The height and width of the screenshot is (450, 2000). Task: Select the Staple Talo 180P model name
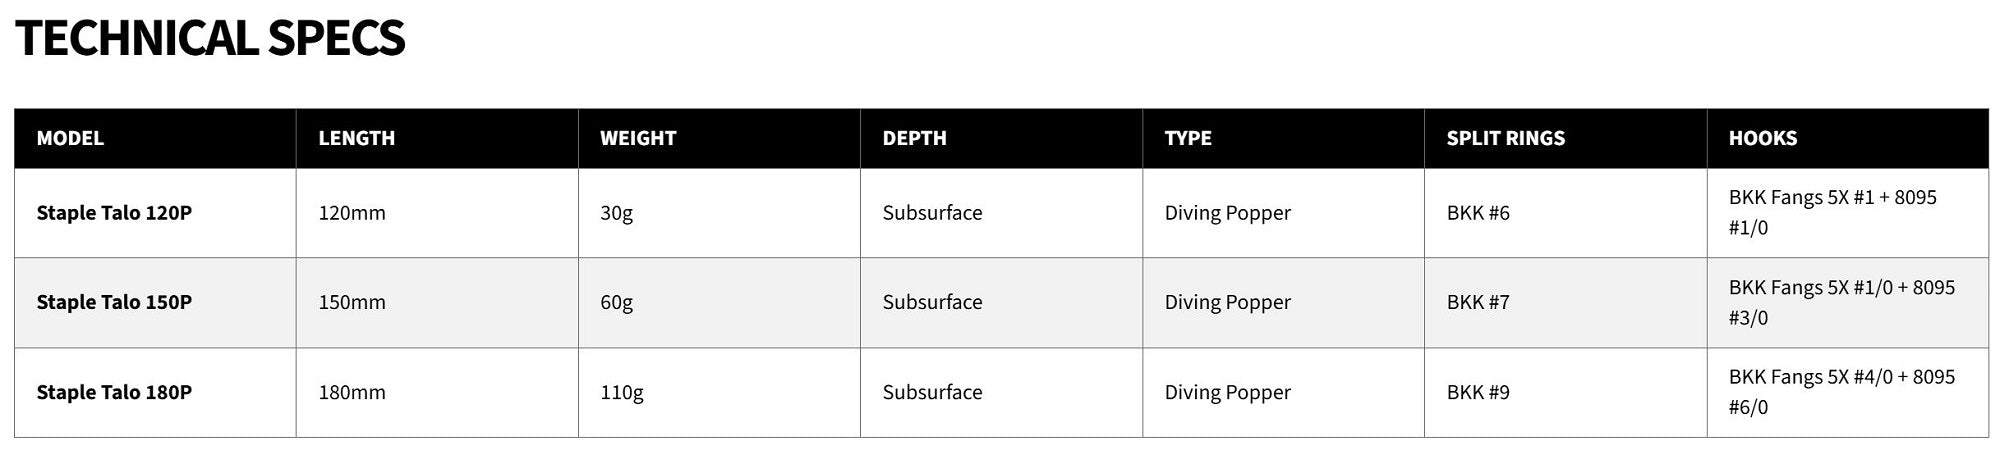coord(114,392)
